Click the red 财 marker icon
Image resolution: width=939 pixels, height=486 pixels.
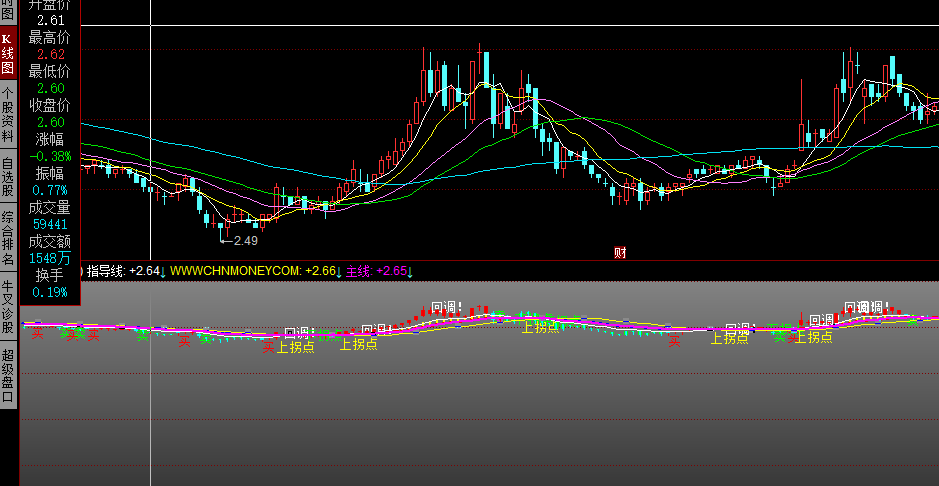[620, 253]
